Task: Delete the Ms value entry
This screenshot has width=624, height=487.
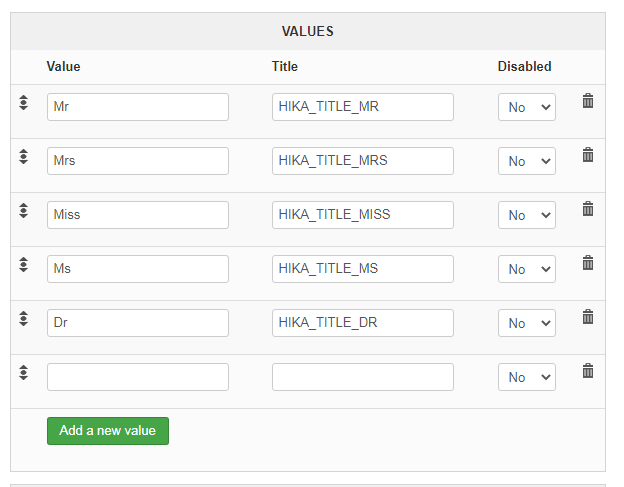Action: coord(588,263)
